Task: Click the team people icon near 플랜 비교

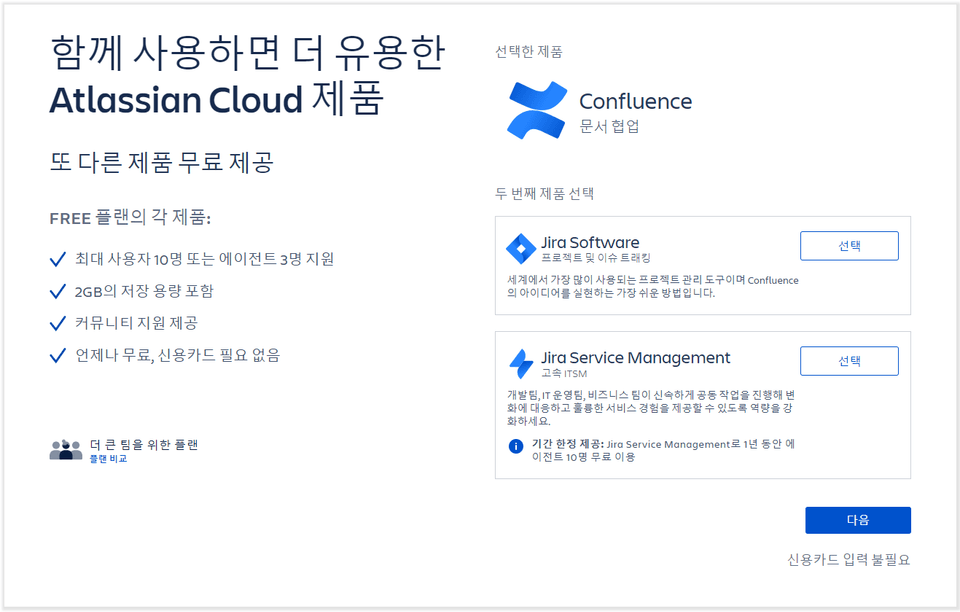Action: [x=66, y=450]
